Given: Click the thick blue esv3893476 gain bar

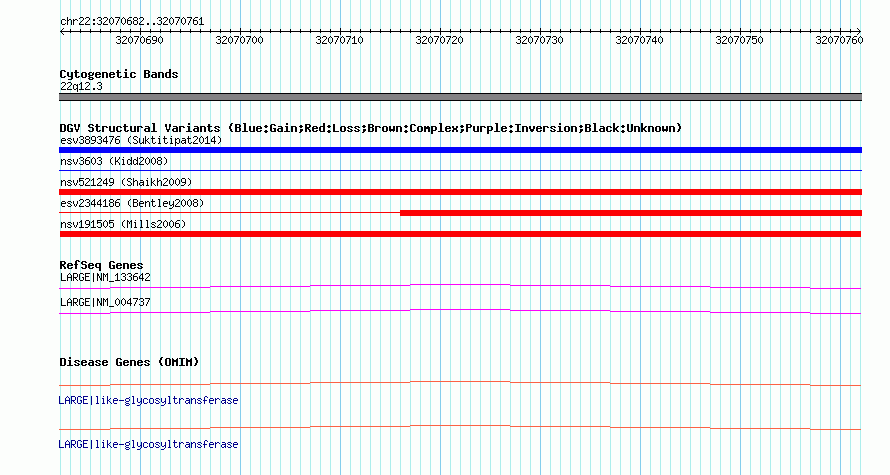Looking at the screenshot, I should tap(460, 150).
